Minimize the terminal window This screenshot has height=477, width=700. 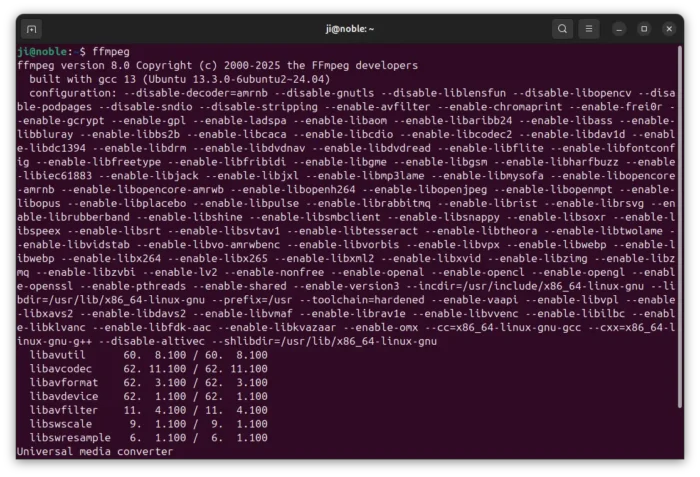click(x=619, y=29)
